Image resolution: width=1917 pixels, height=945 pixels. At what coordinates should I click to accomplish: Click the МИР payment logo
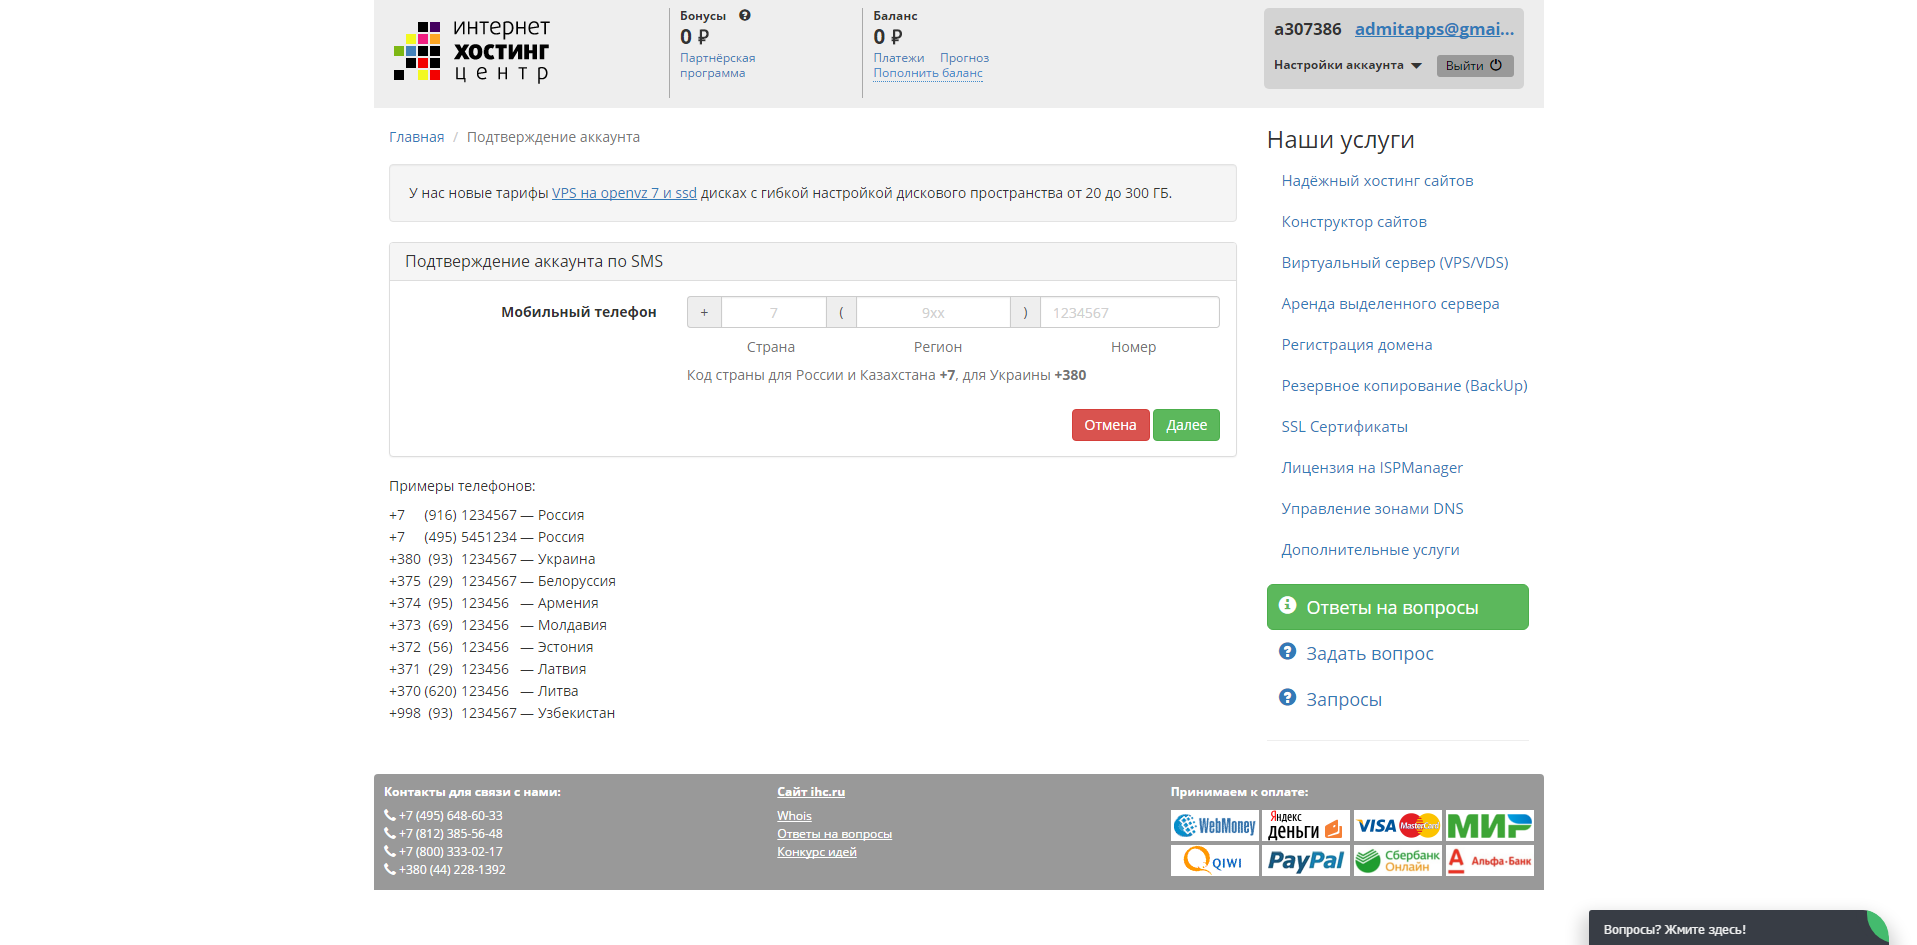pyautogui.click(x=1490, y=826)
